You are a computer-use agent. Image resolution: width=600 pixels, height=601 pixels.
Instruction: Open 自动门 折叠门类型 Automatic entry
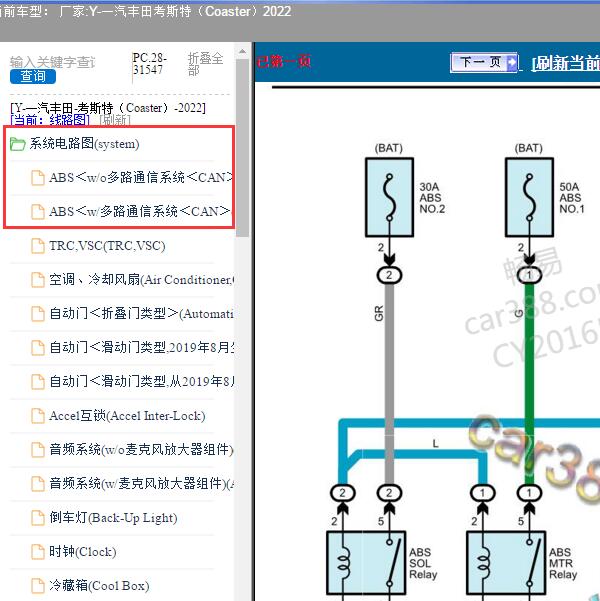click(x=142, y=314)
